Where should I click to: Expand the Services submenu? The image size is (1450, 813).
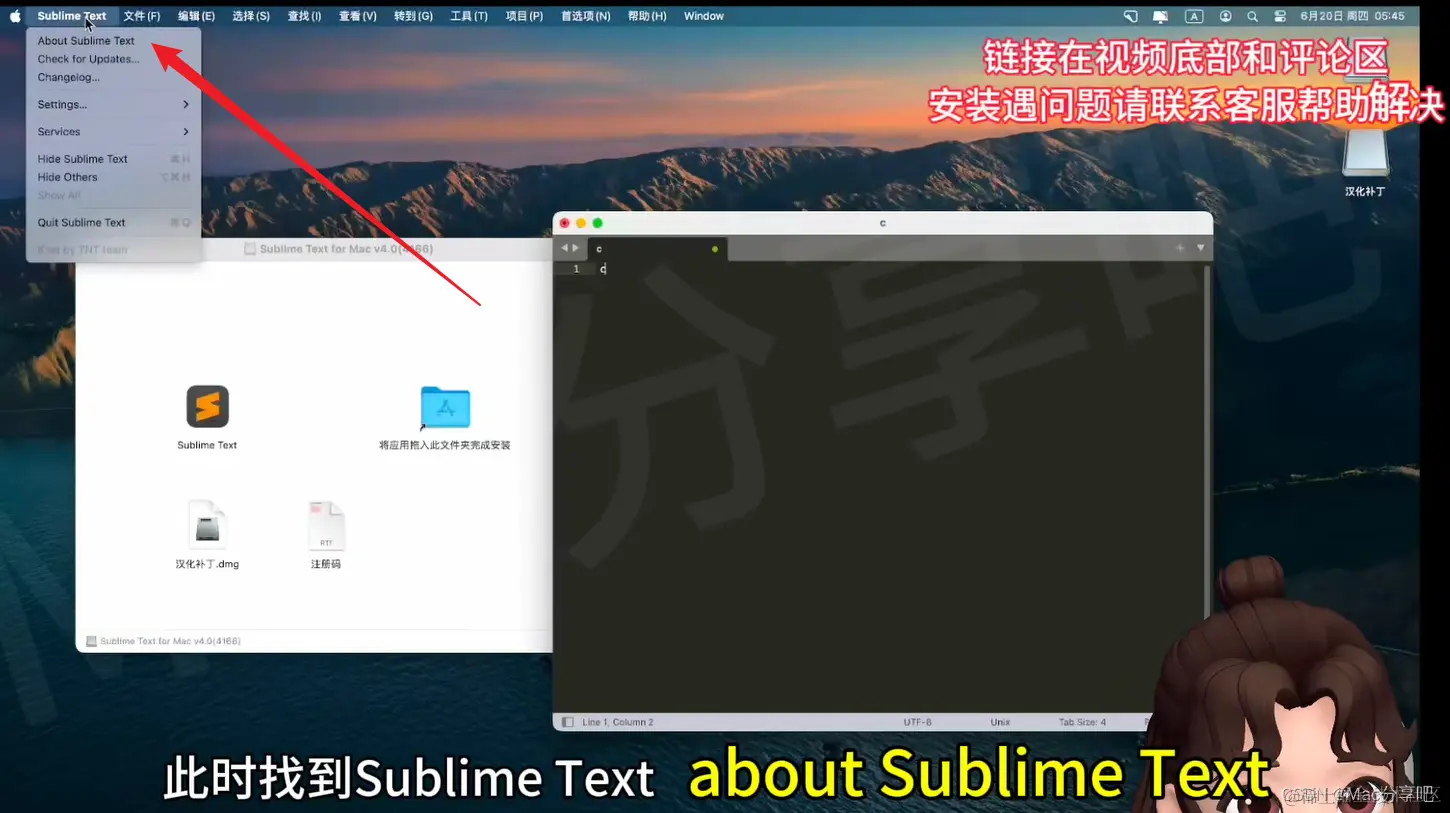113,131
